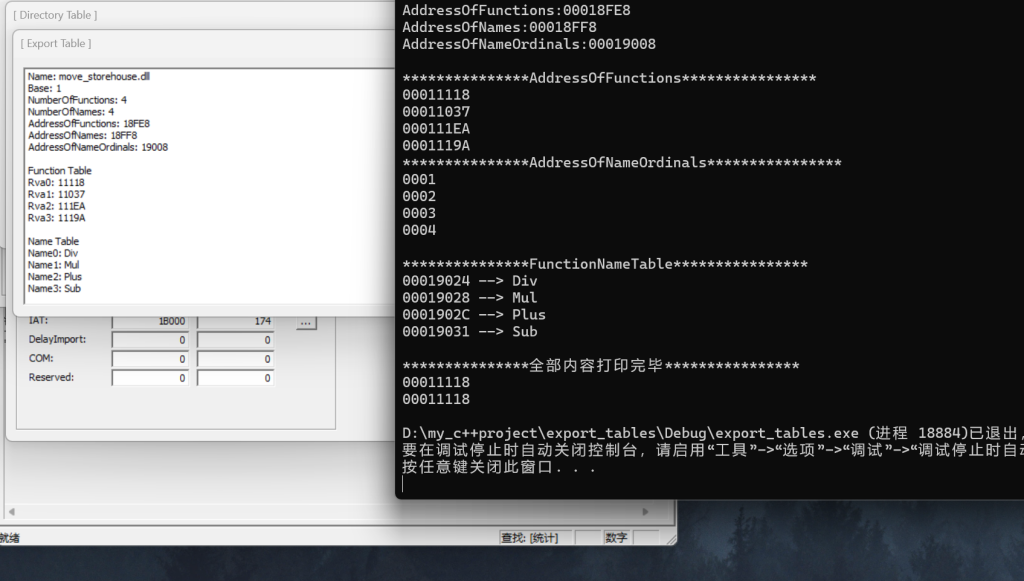Click the '...' button in the IAT row
The width and height of the screenshot is (1024, 581).
[307, 322]
